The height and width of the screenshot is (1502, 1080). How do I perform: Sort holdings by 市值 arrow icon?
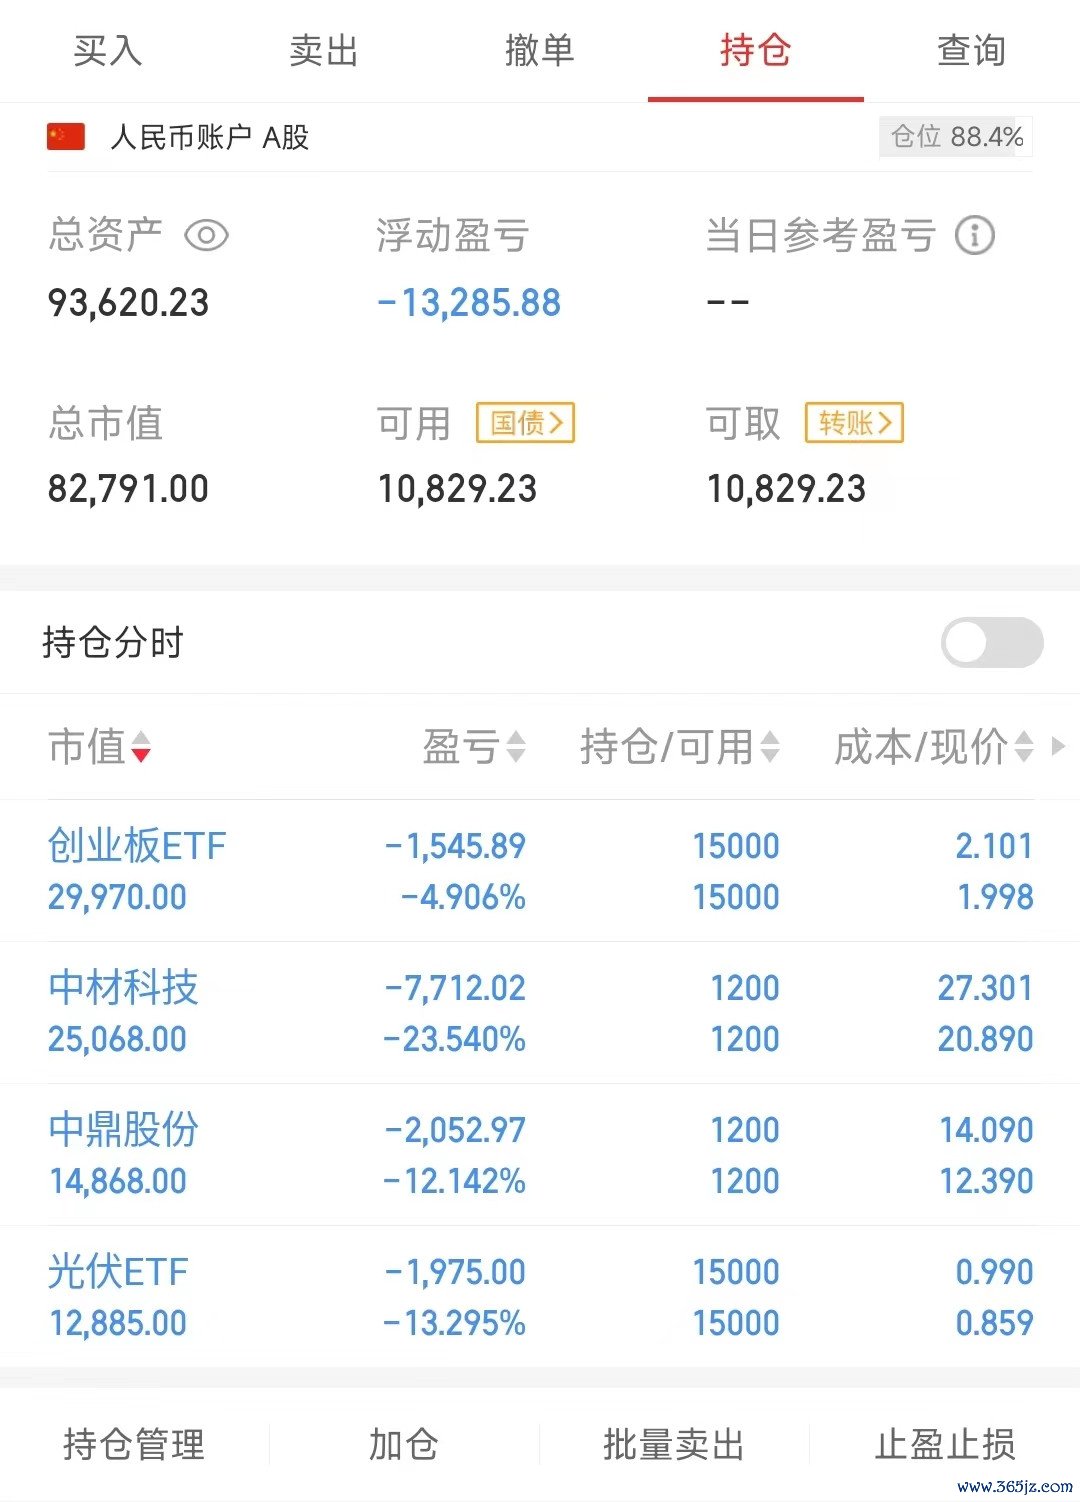coord(141,747)
